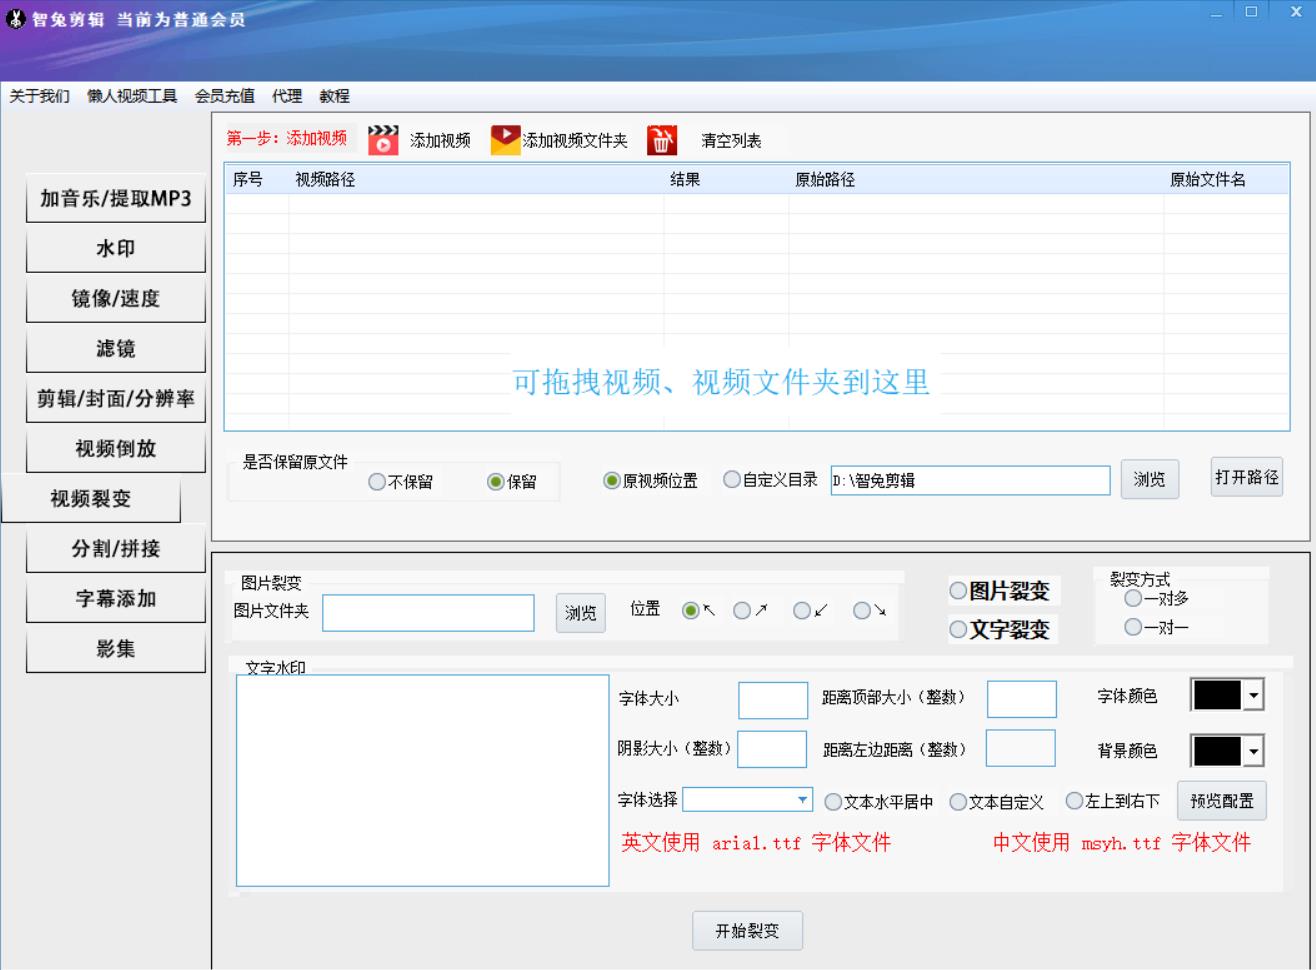Open the 会员充值 menu

coord(225,96)
